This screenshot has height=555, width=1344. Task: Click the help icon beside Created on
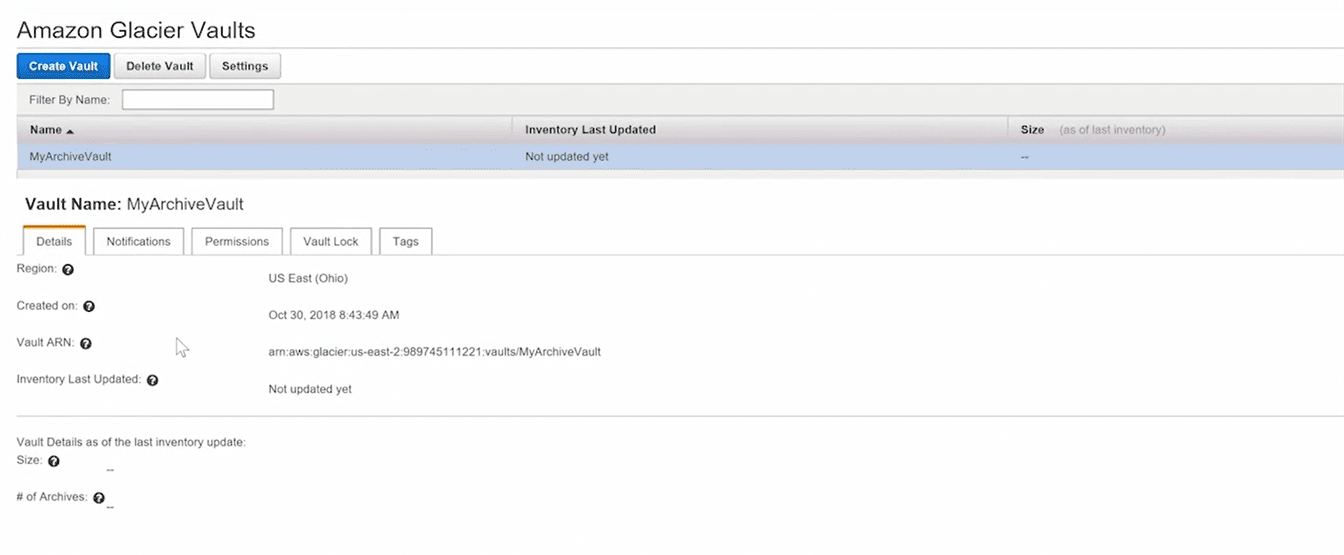89,307
